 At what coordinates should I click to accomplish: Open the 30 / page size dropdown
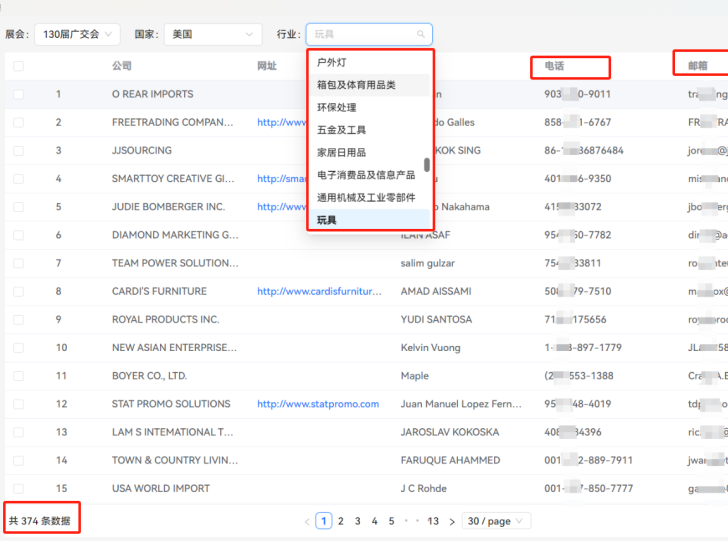coord(496,521)
